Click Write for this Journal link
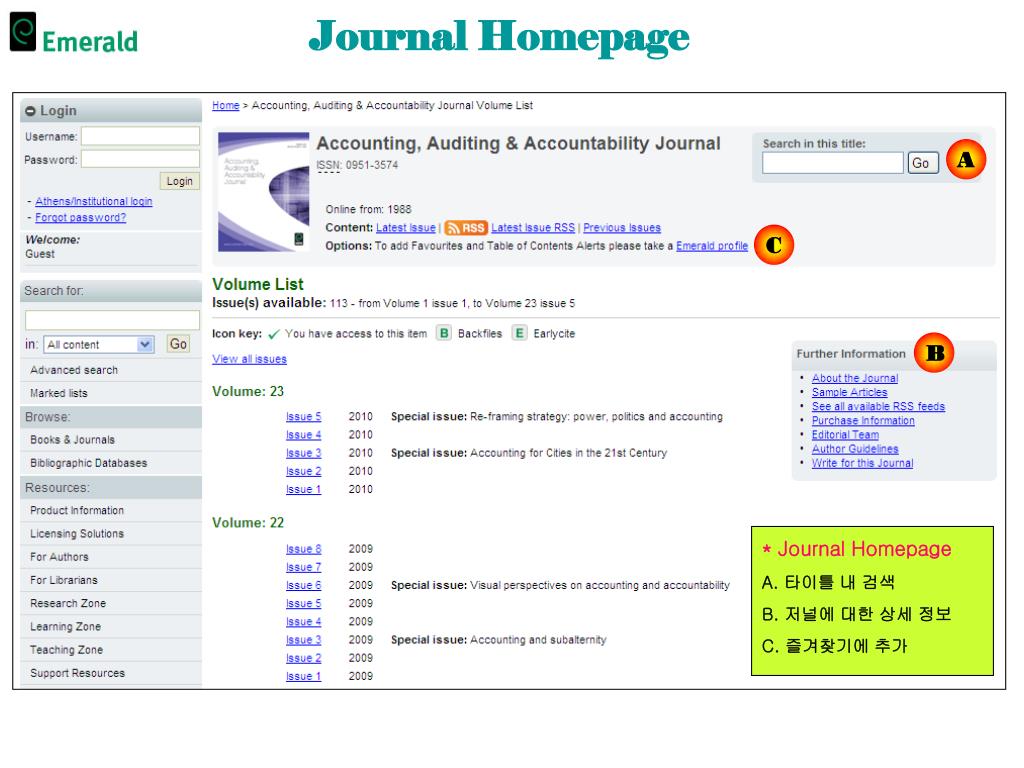The width and height of the screenshot is (1024, 768). point(863,463)
